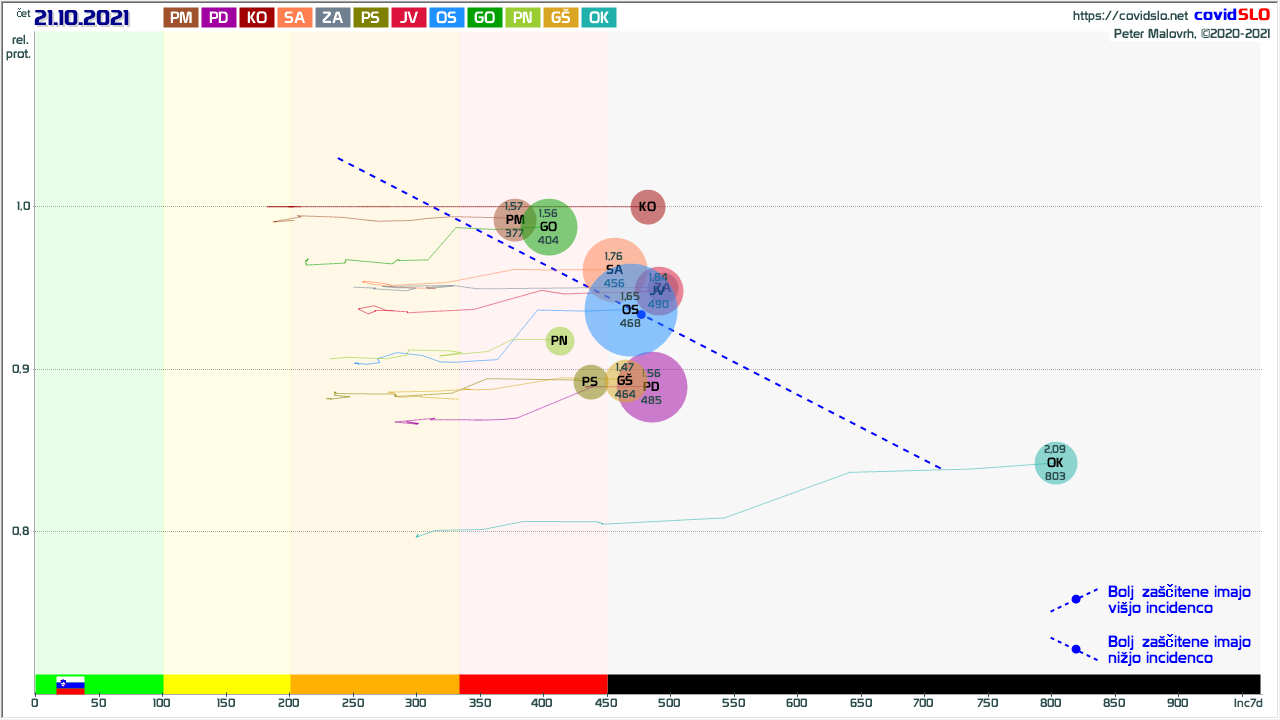Toggle the OS region legend box
This screenshot has width=1280, height=720.
coord(447,17)
